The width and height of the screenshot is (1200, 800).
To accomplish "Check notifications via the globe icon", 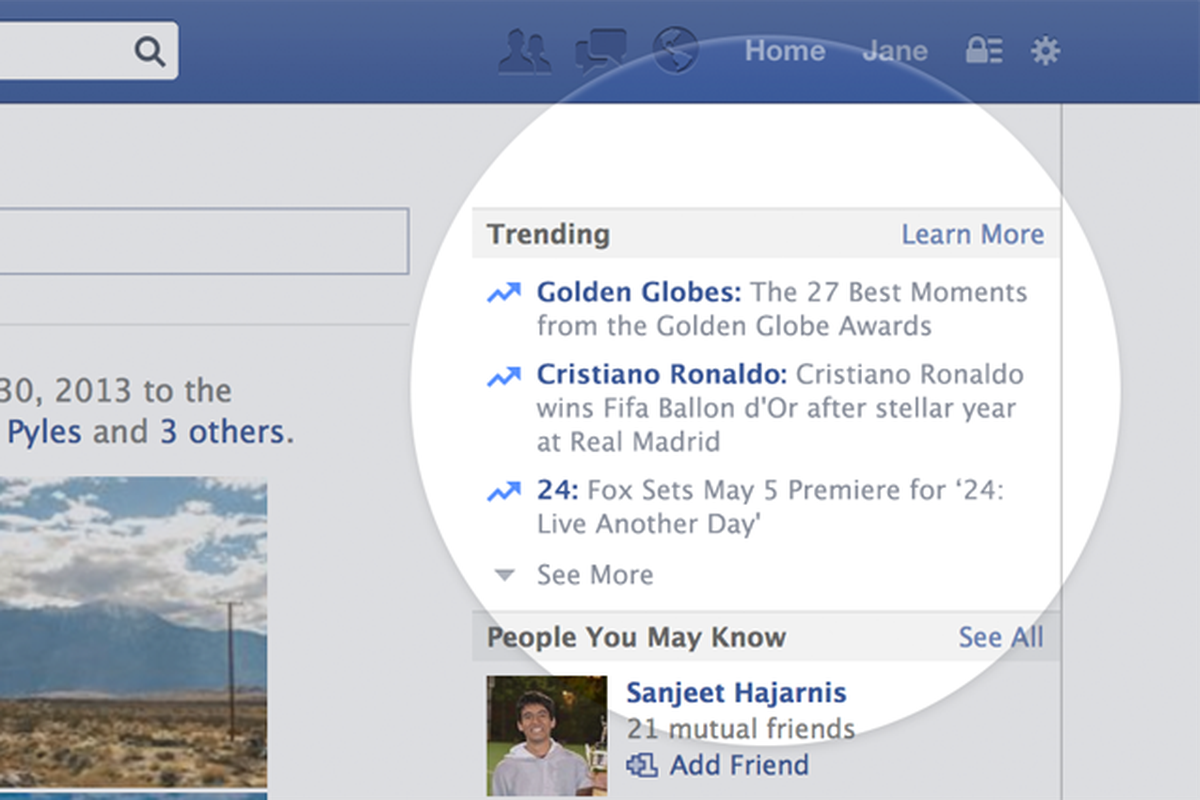I will point(675,50).
